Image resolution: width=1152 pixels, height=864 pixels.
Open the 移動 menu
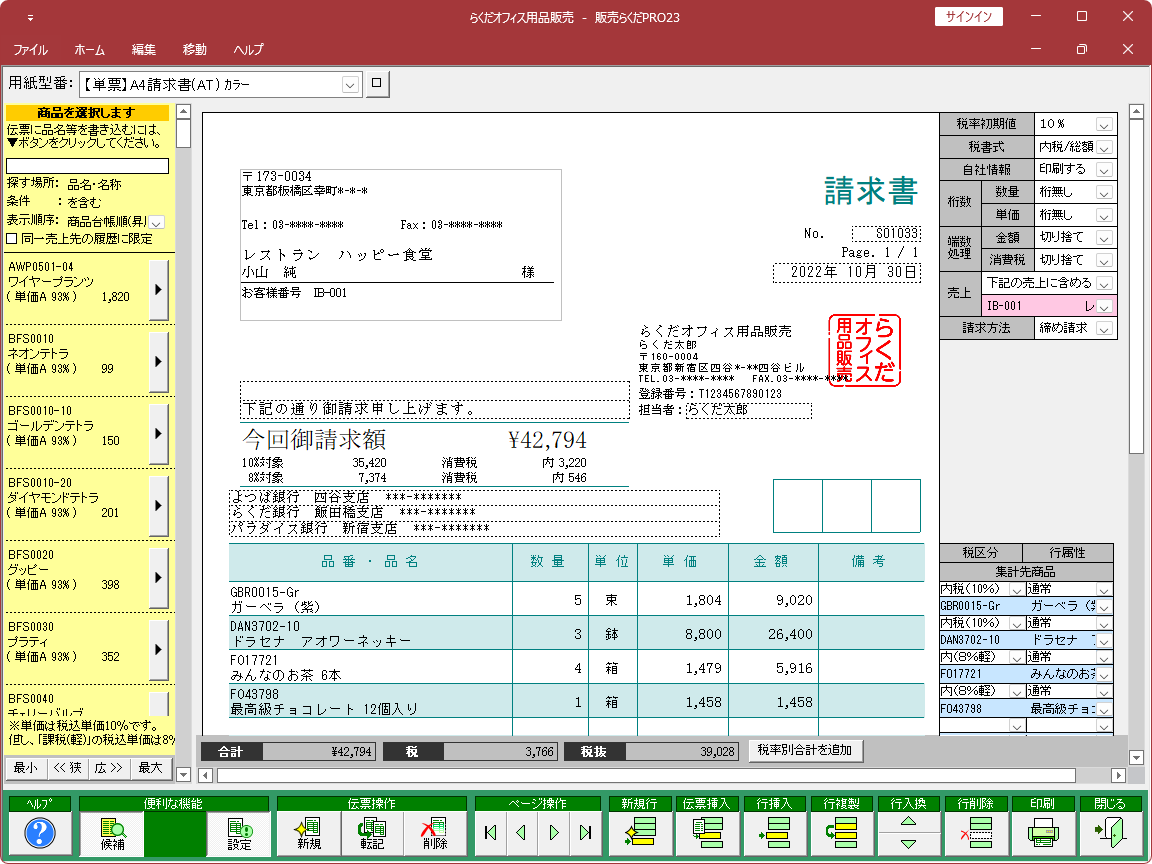click(x=195, y=50)
